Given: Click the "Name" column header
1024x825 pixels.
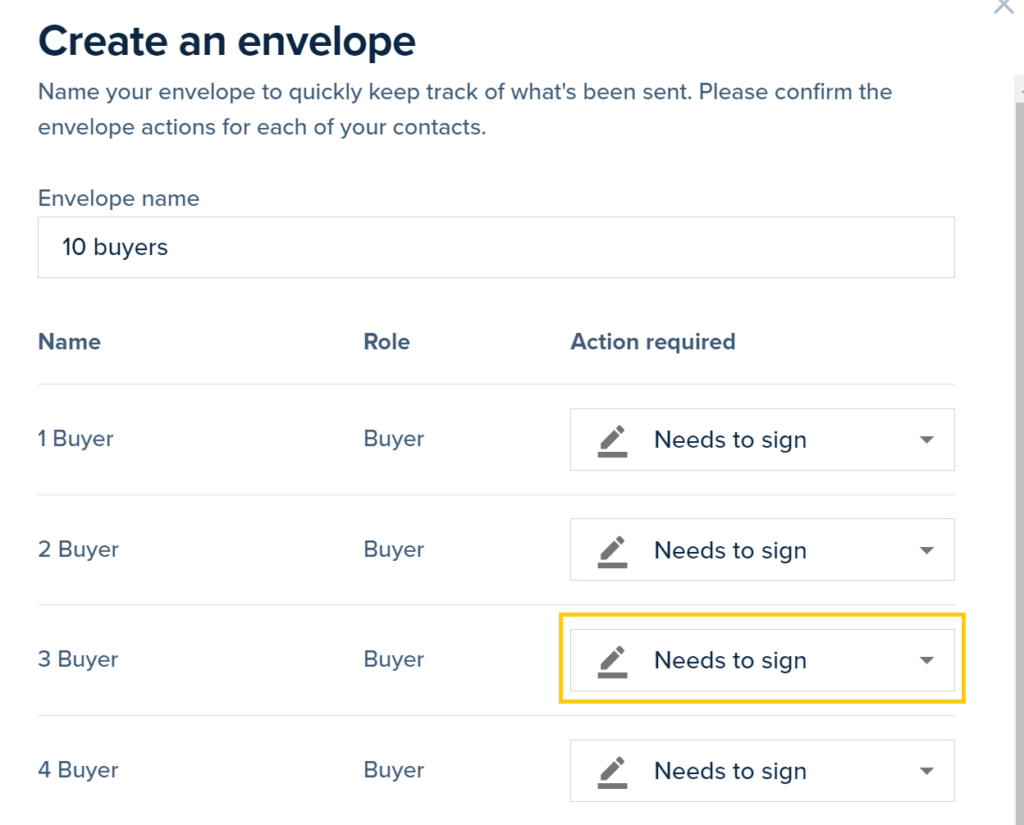Looking at the screenshot, I should pos(69,342).
